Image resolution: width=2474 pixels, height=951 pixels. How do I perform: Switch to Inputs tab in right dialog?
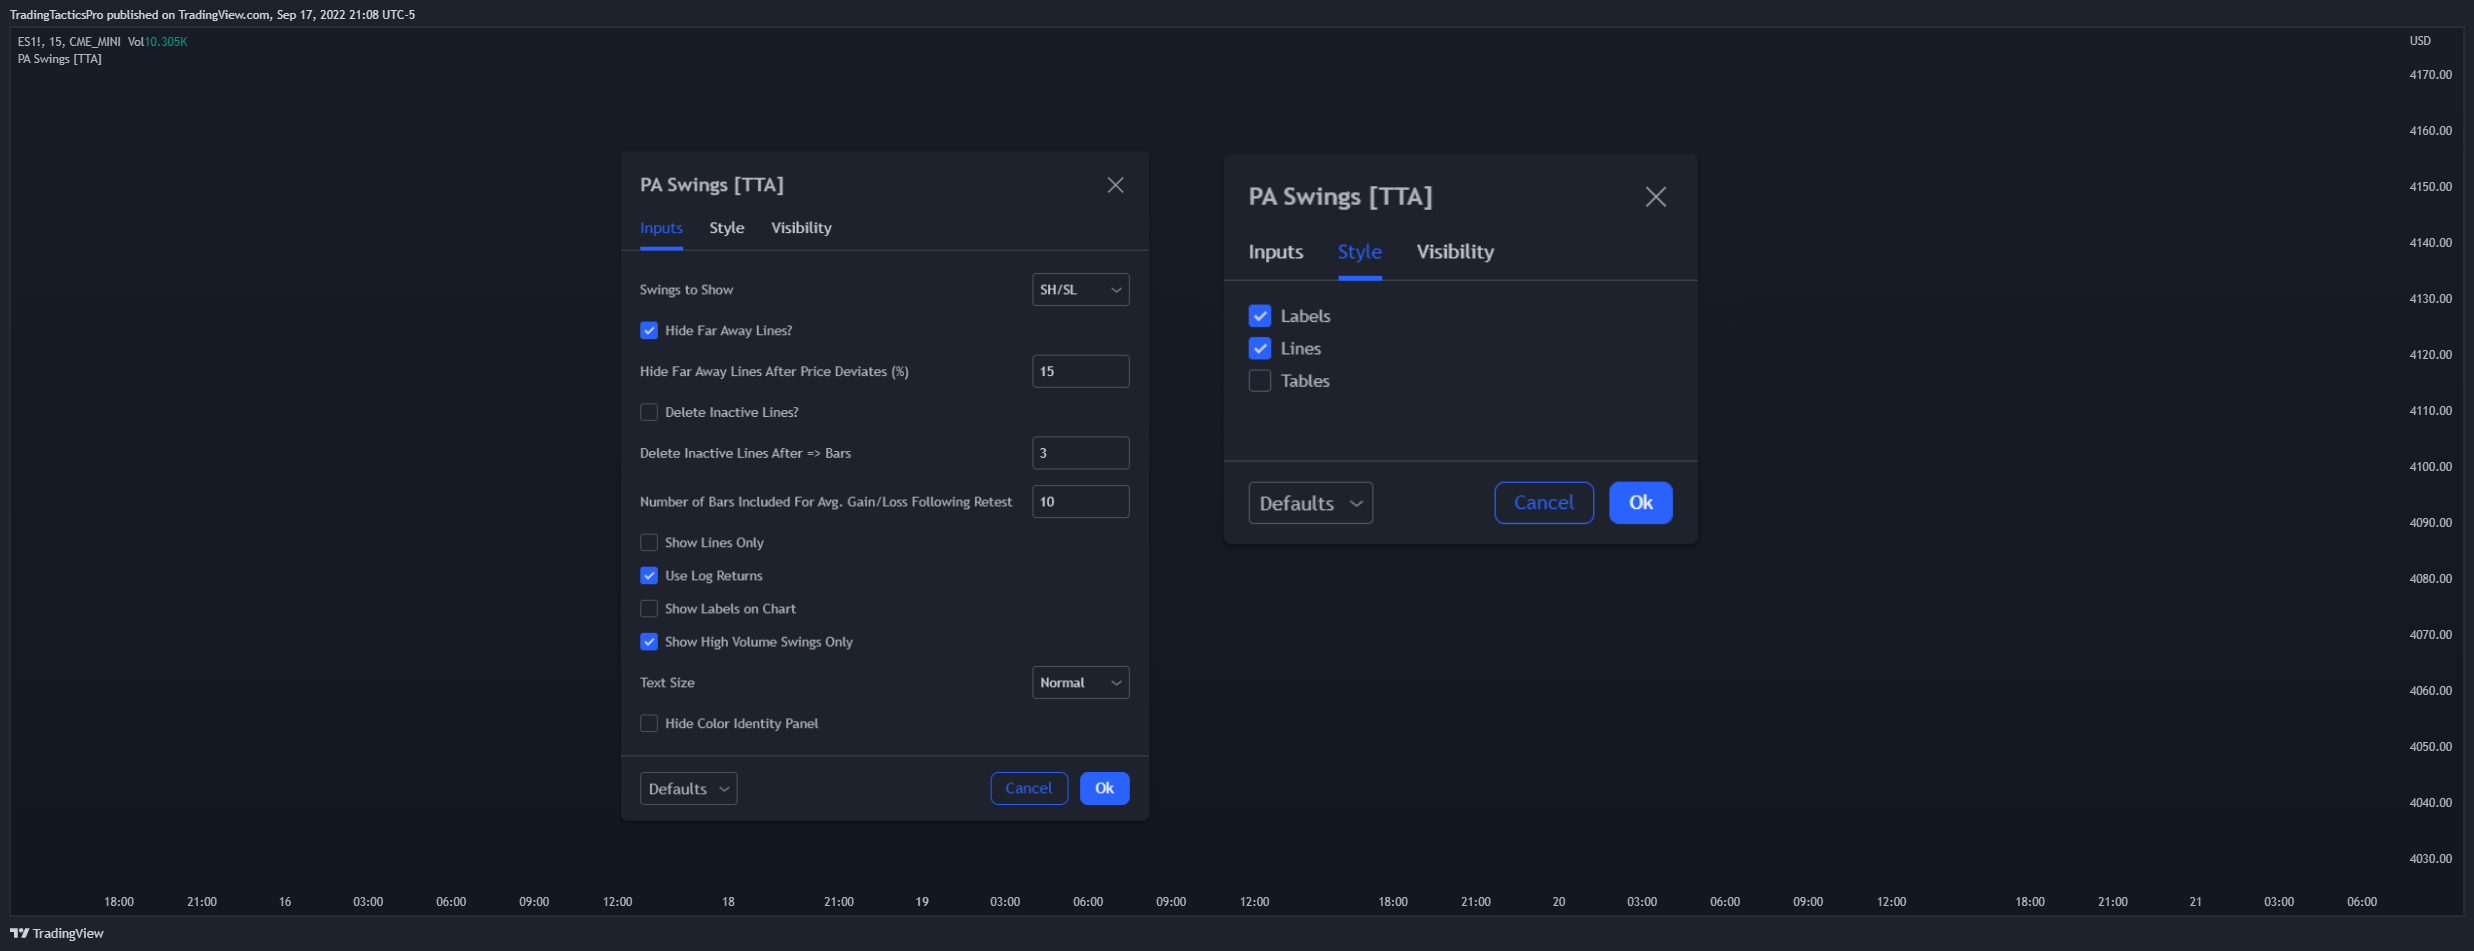pos(1276,252)
